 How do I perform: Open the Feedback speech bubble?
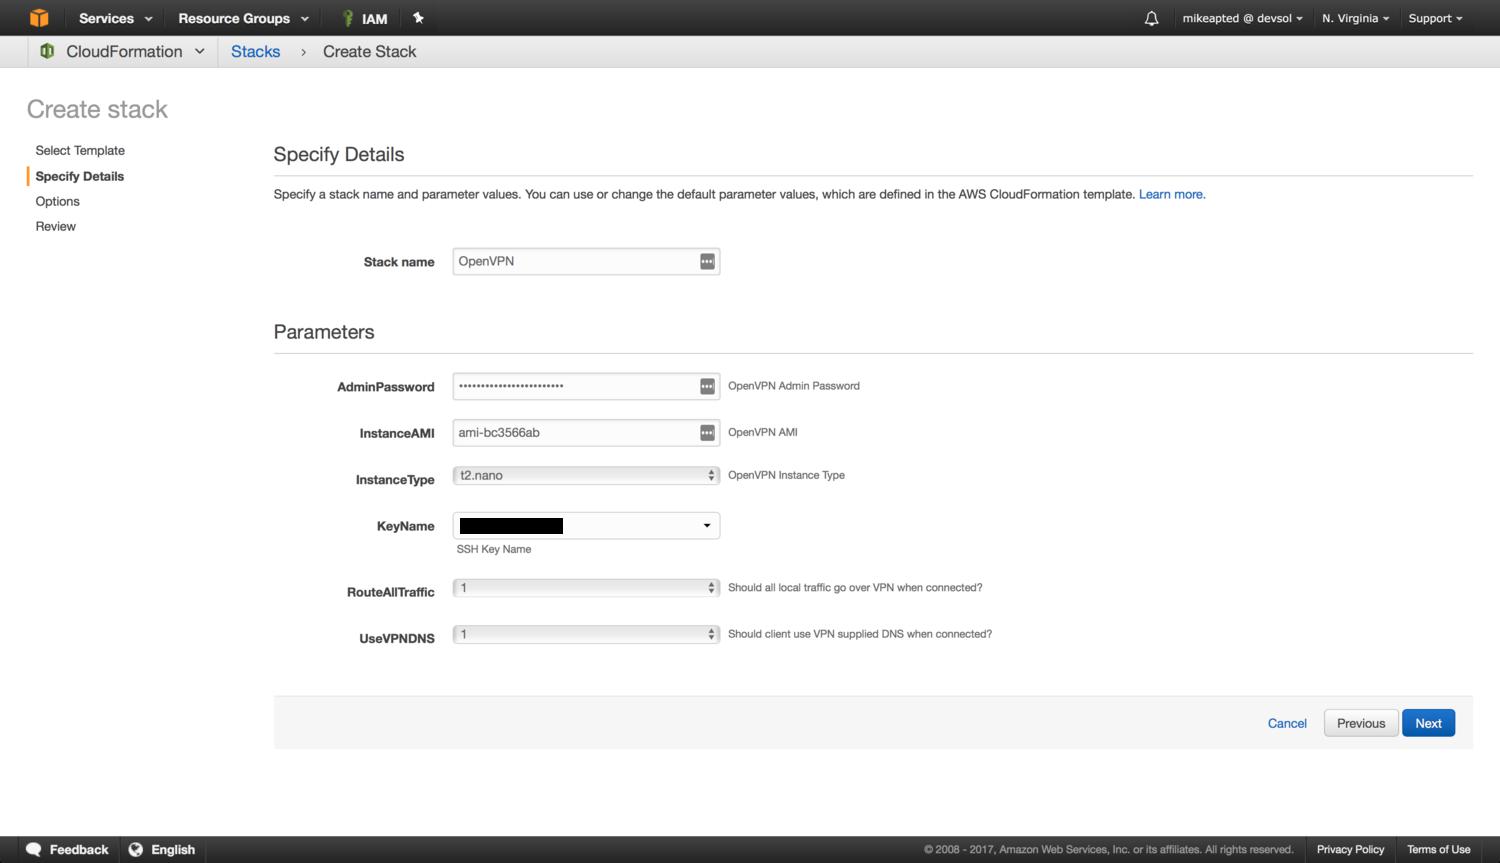pos(34,849)
